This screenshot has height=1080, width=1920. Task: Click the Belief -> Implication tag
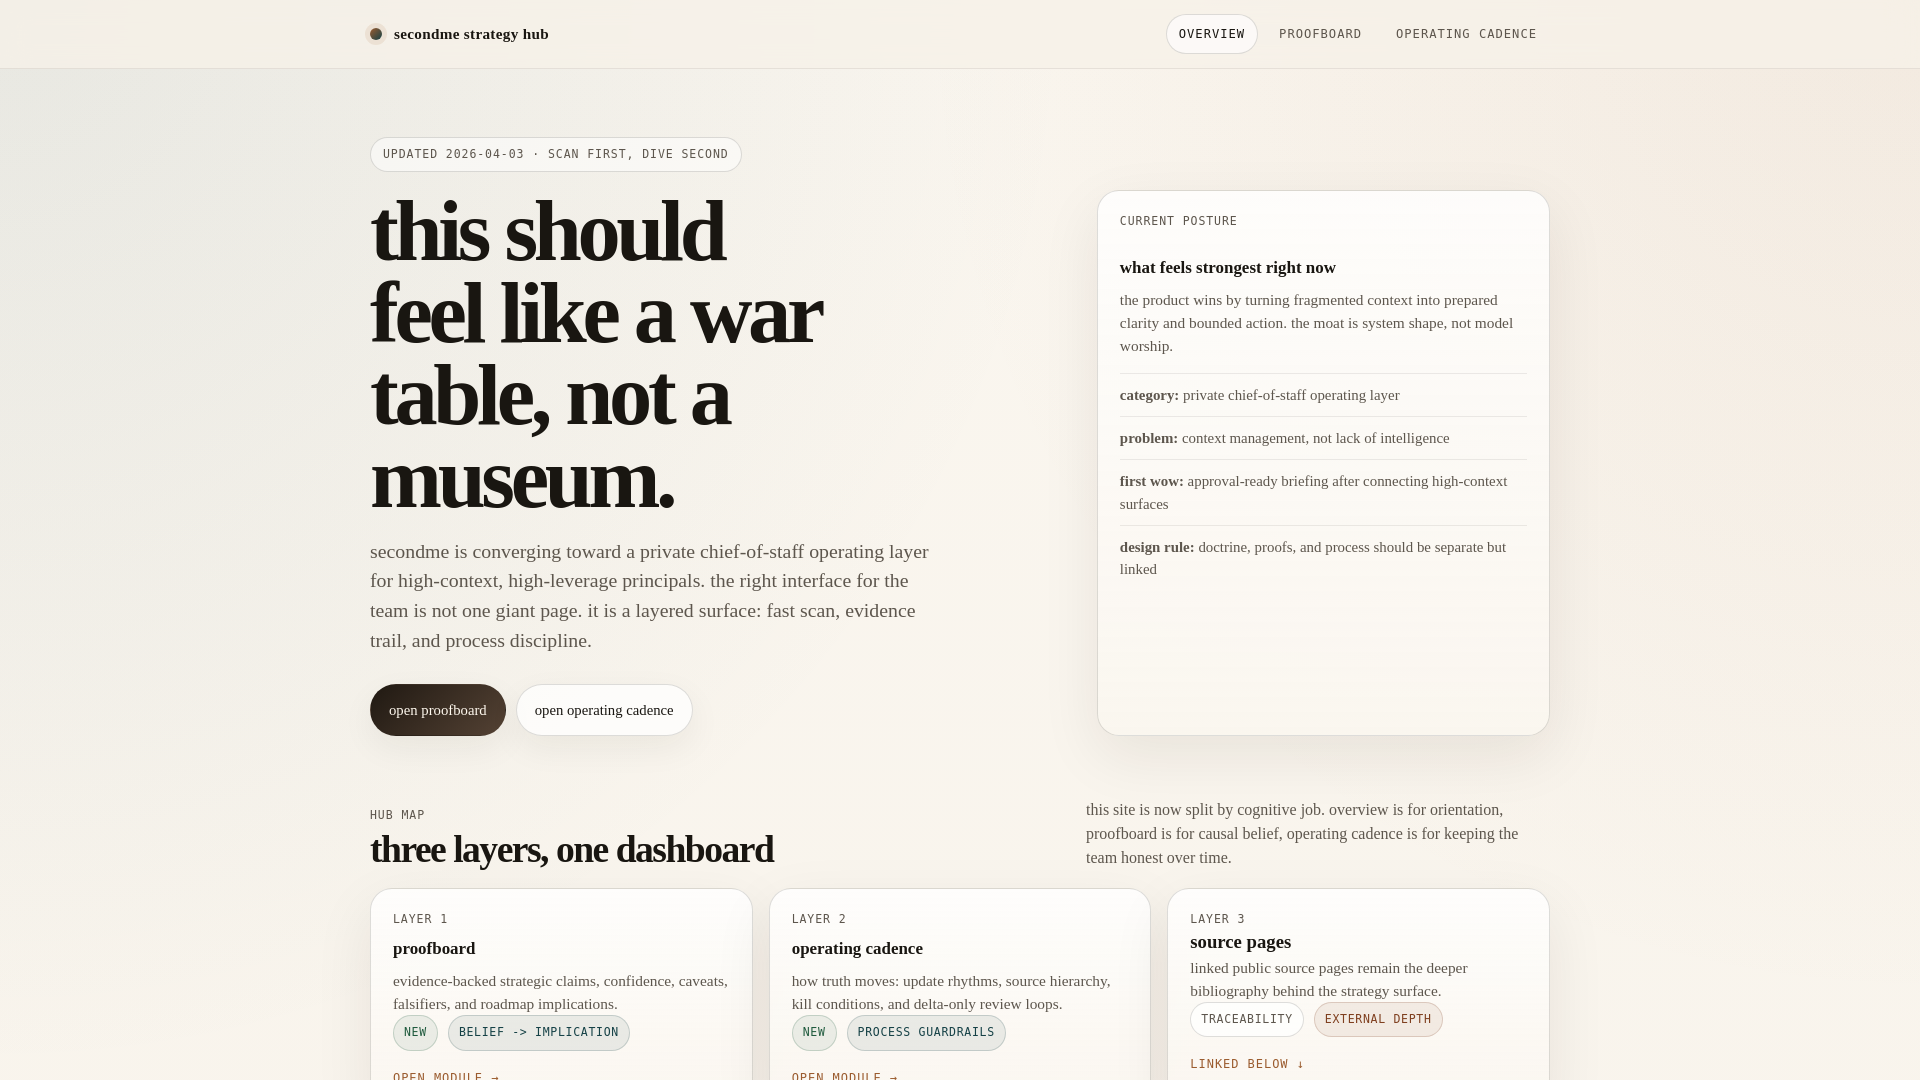coord(538,1033)
